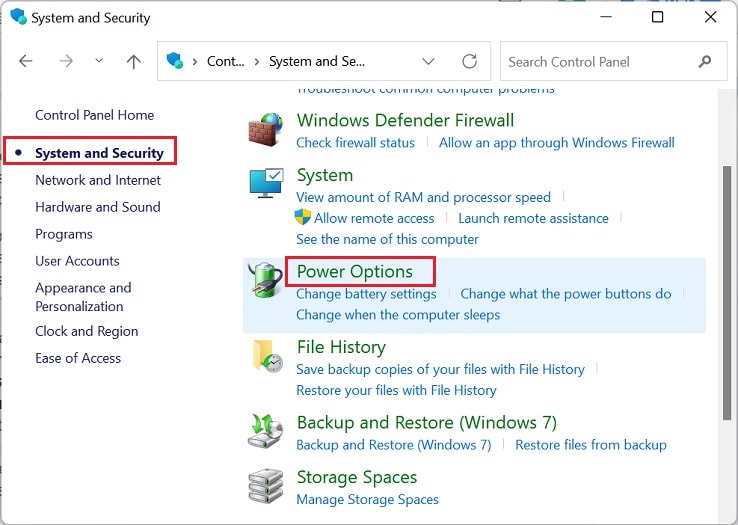
Task: Click Launch remote assistance
Action: coord(533,218)
